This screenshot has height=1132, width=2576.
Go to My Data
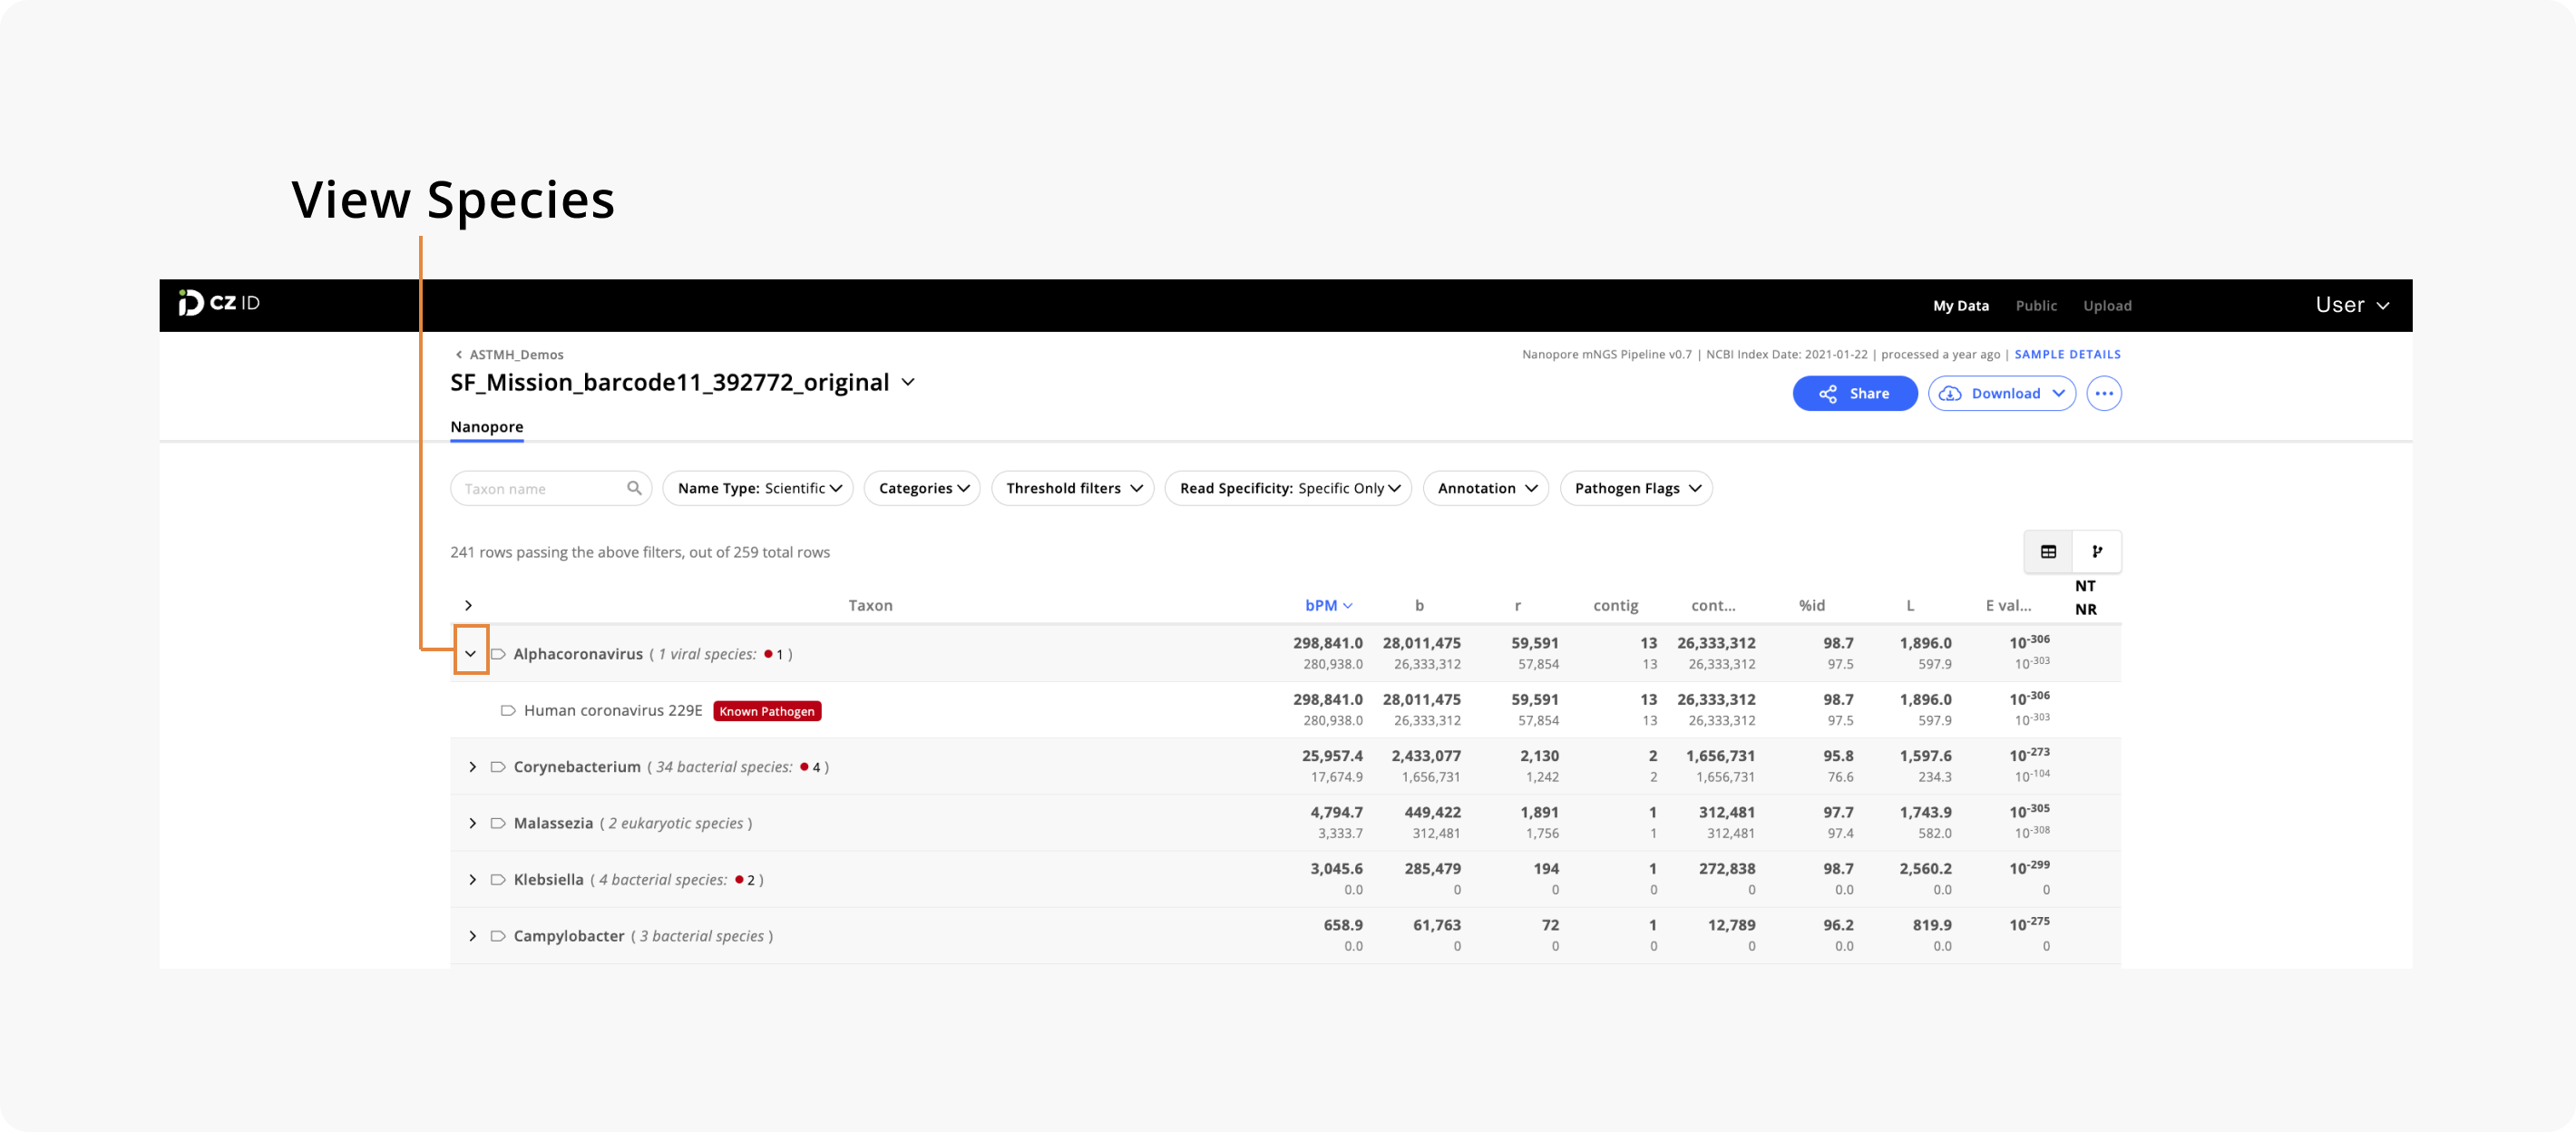(1960, 305)
